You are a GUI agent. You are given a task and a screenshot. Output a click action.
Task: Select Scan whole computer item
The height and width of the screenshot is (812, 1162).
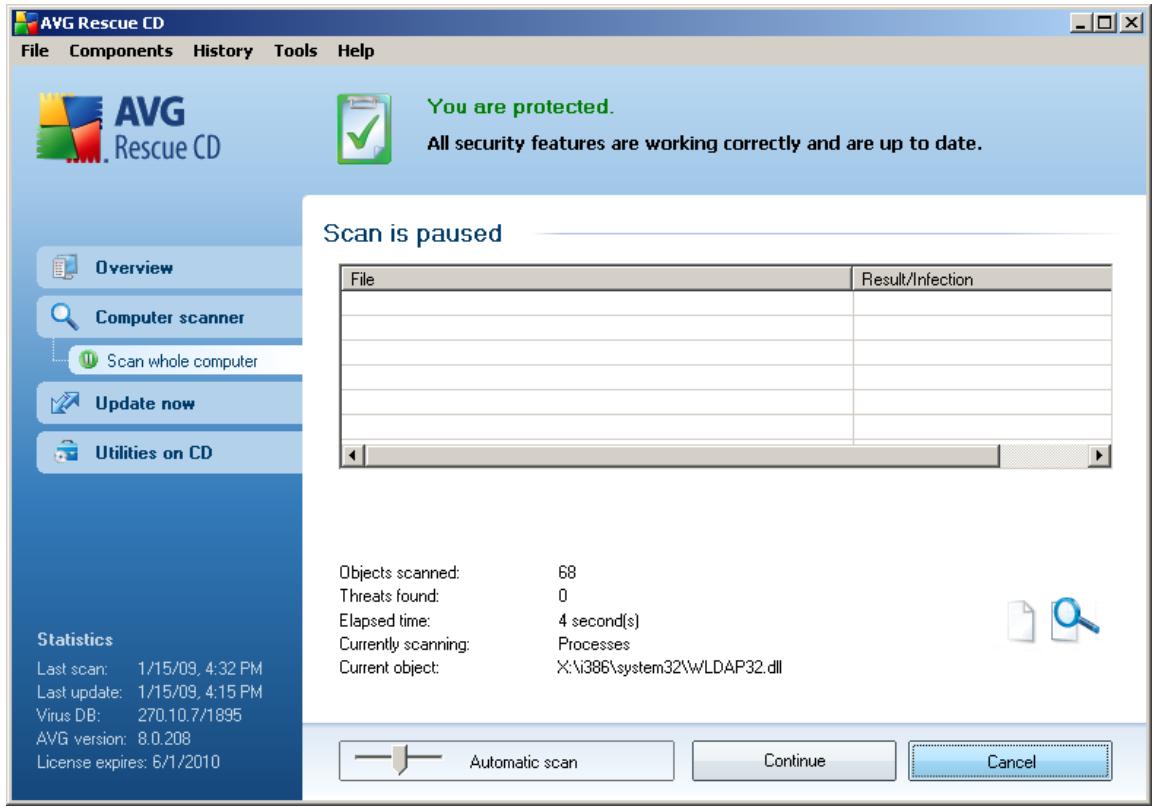coord(185,361)
